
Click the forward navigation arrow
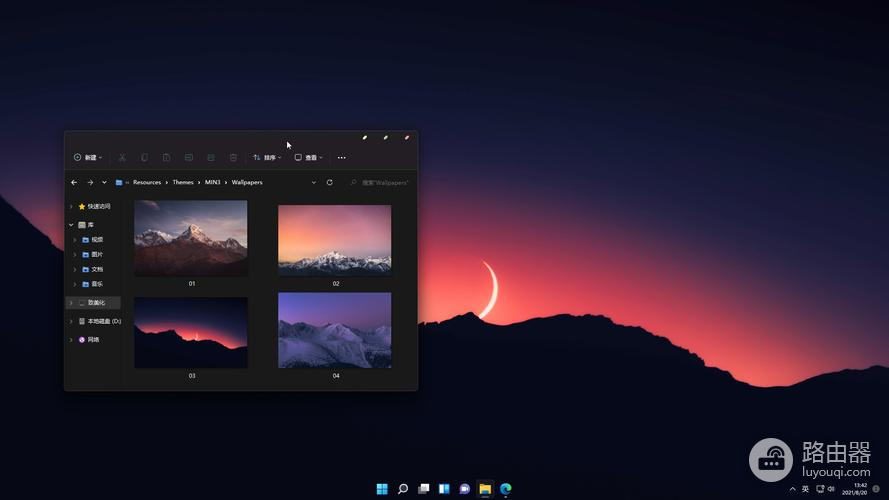(90, 182)
